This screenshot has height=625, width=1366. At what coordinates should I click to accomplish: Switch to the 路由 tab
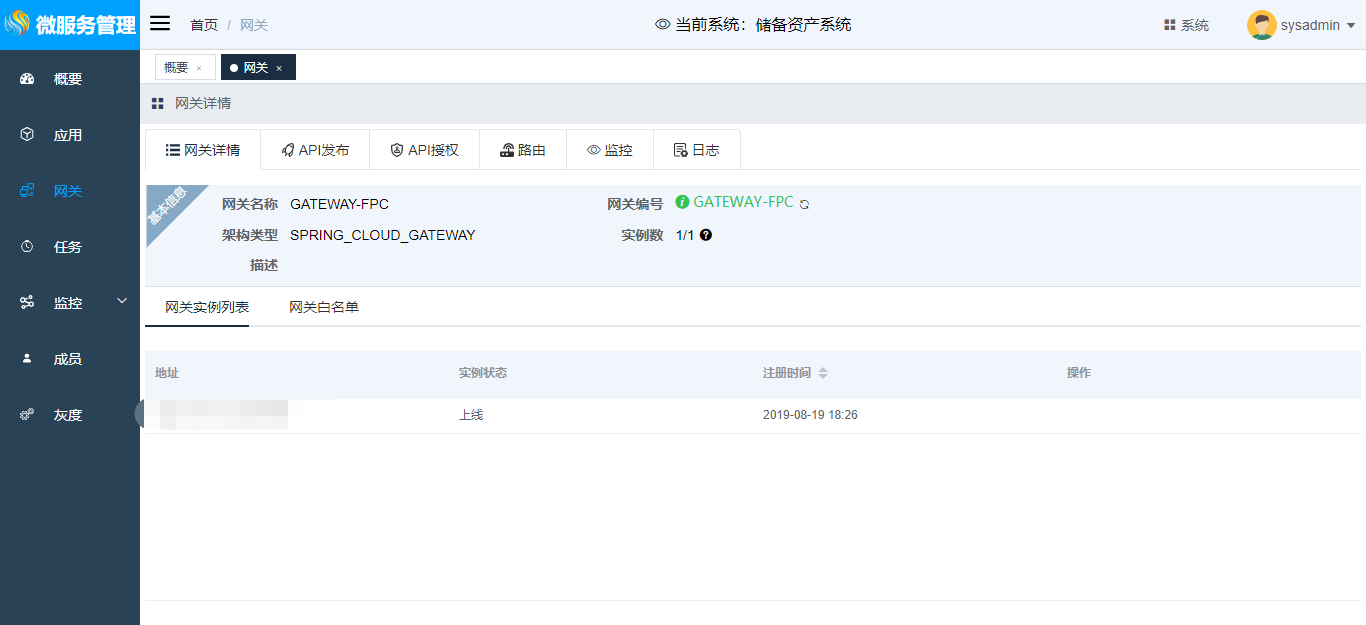coord(523,150)
